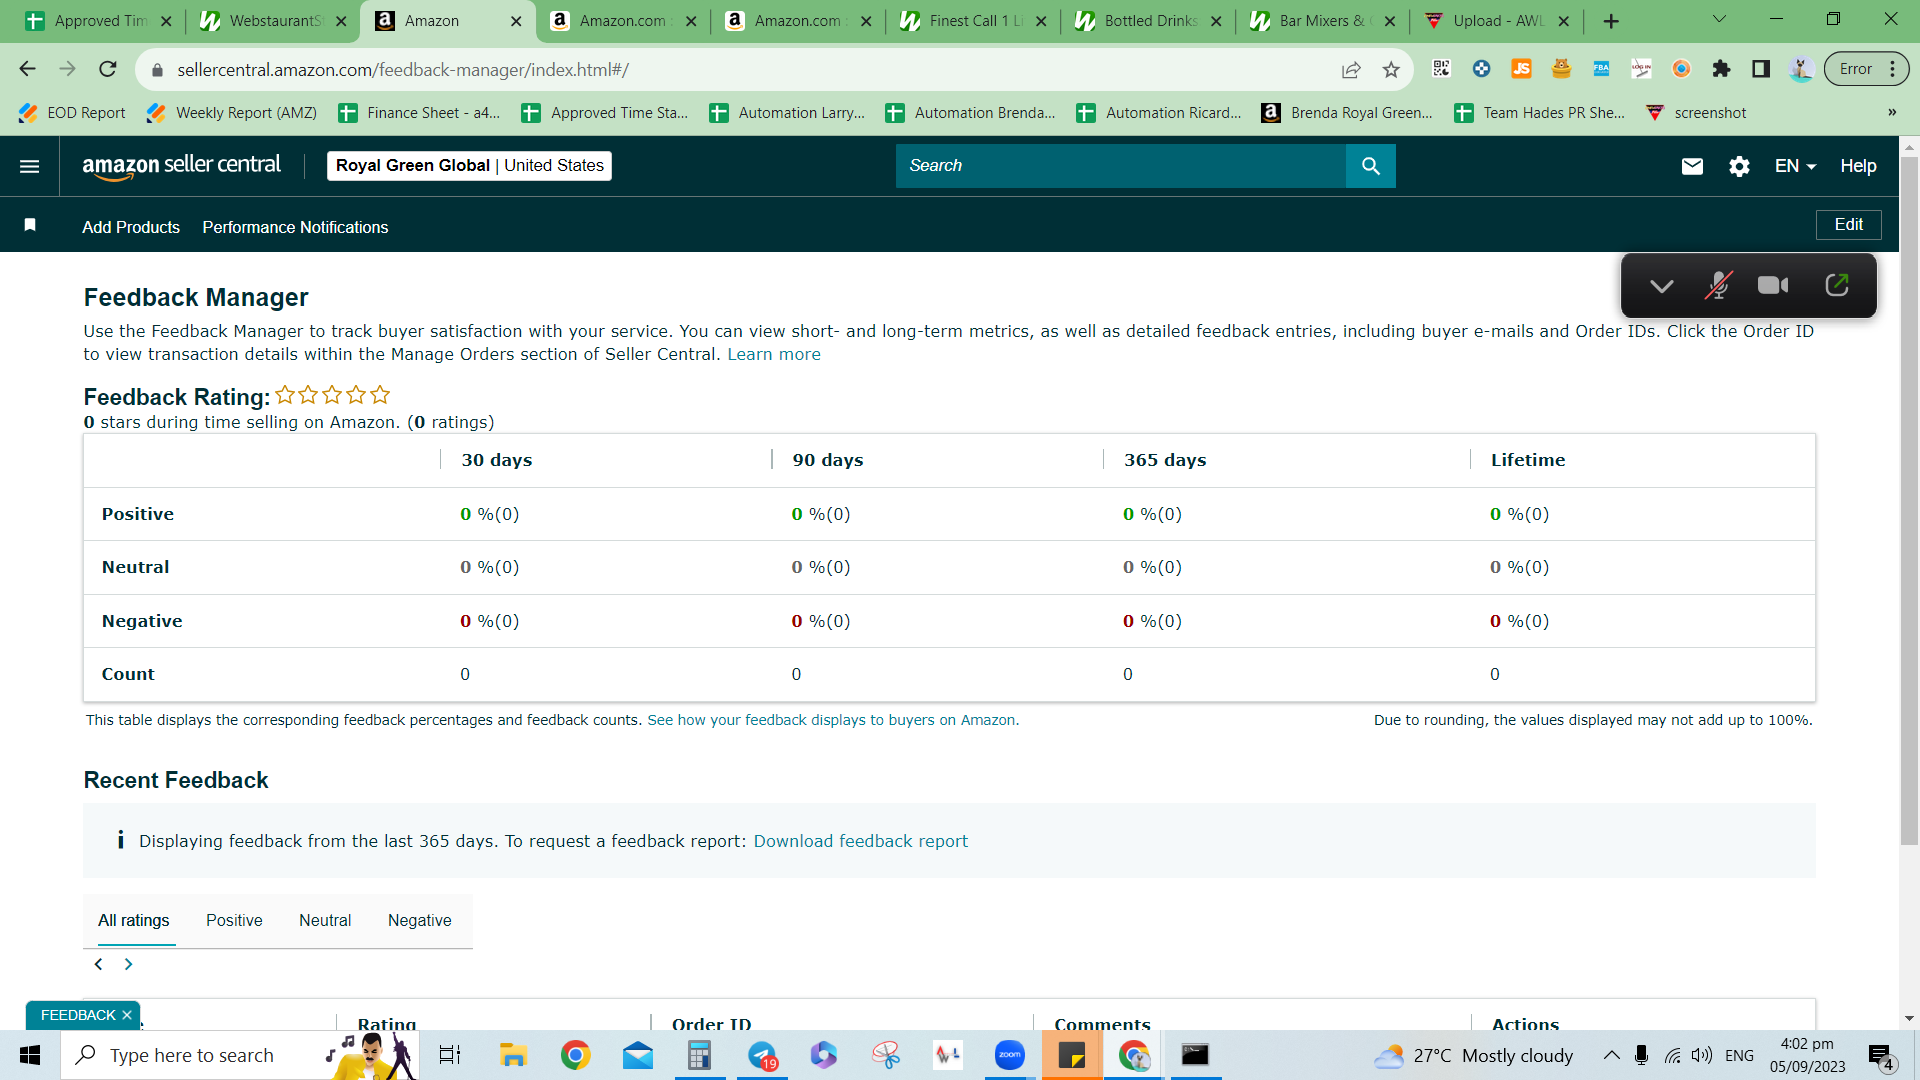The height and width of the screenshot is (1080, 1920).
Task: Open the tab search dropdown chevron
Action: (x=1719, y=20)
